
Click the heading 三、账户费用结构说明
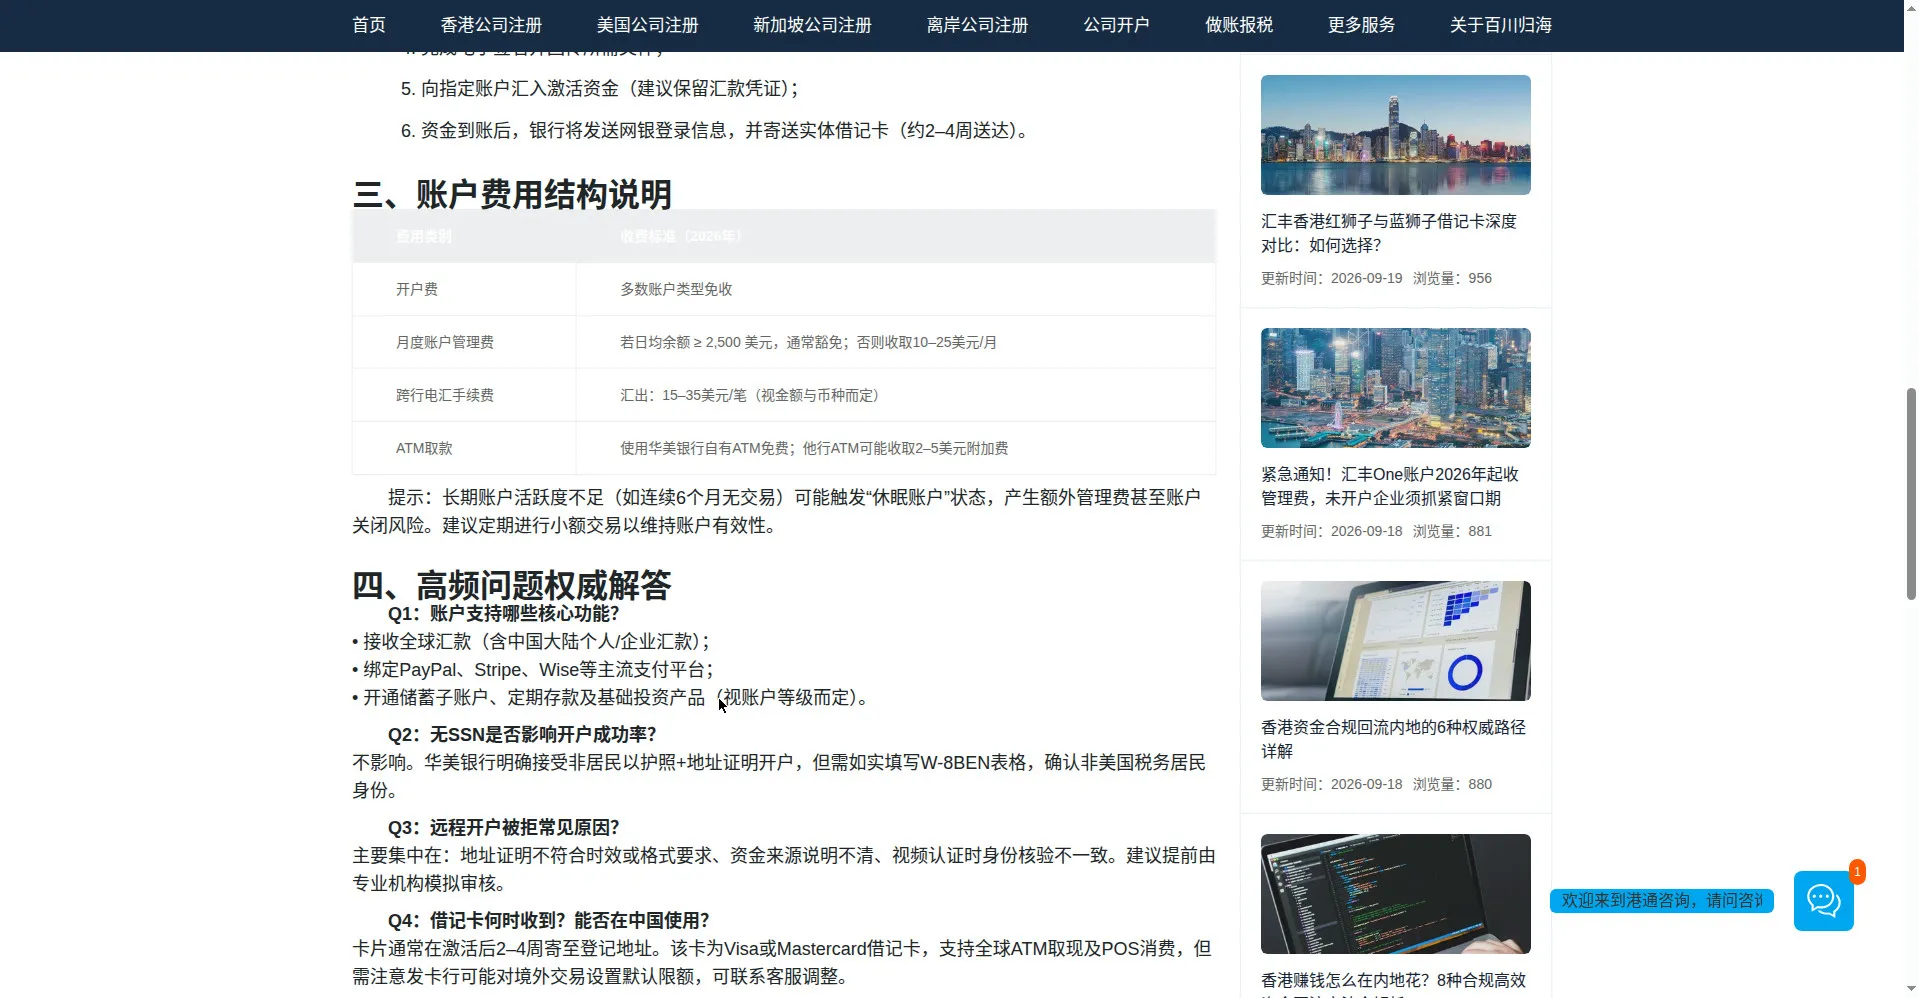click(512, 194)
